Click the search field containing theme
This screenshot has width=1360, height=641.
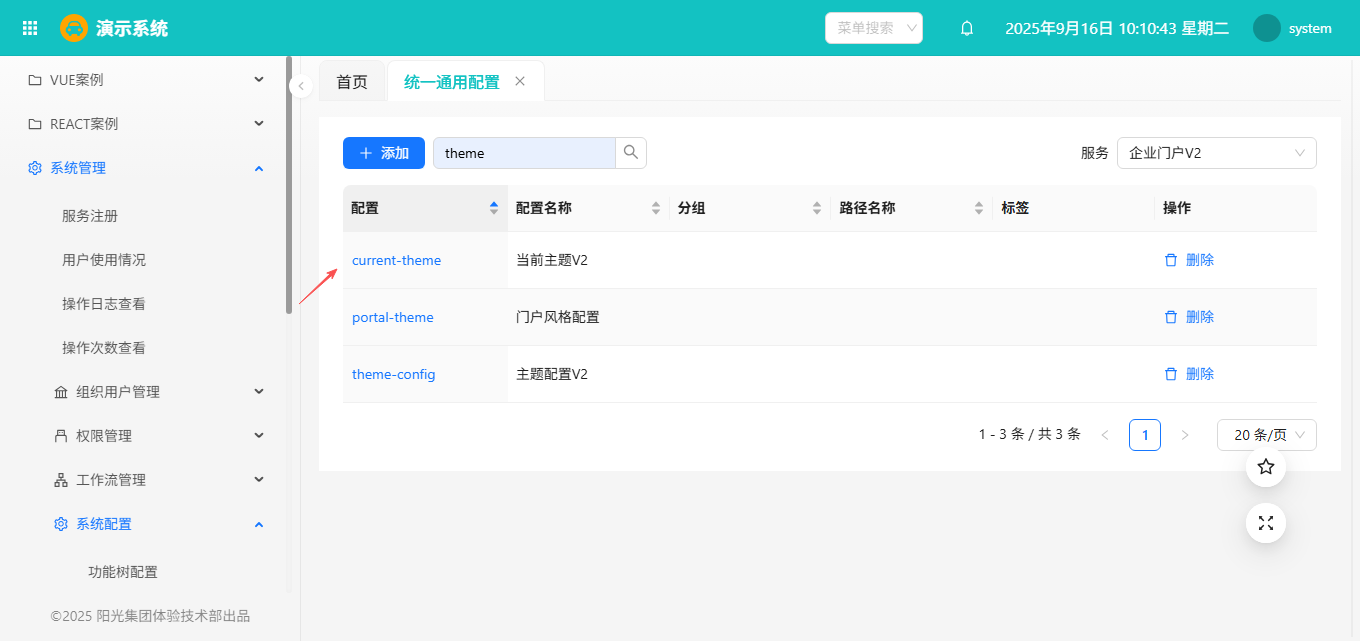pos(524,153)
